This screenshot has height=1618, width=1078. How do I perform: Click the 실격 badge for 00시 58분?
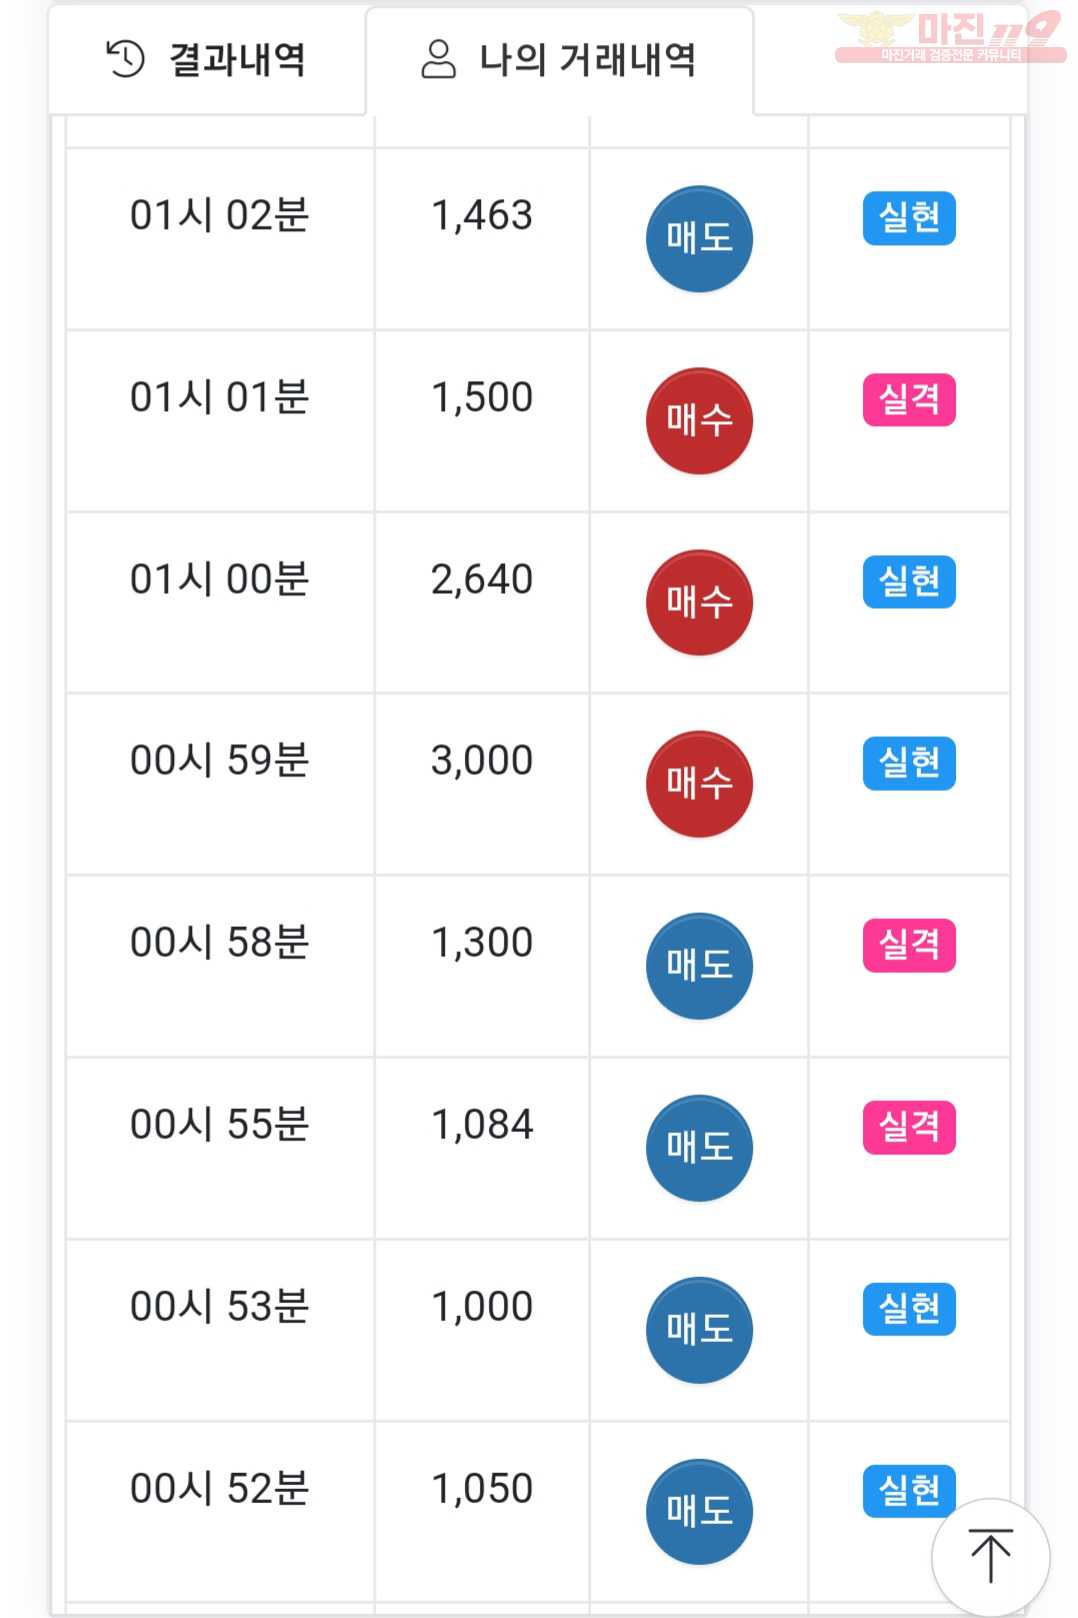point(909,946)
